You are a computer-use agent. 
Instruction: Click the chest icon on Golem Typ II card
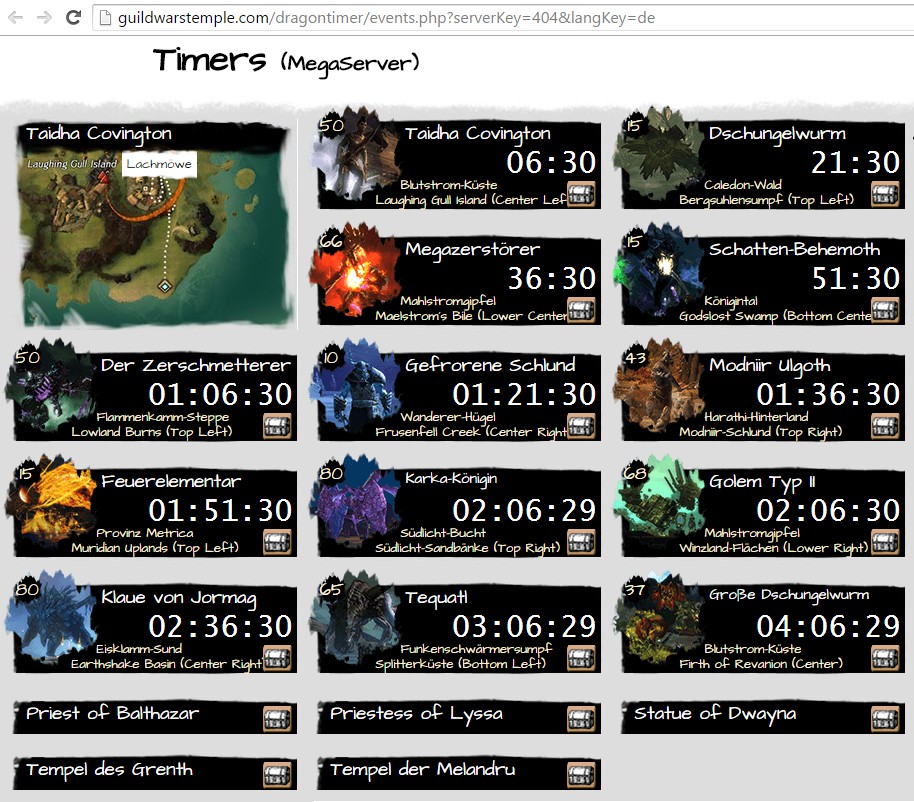885,542
